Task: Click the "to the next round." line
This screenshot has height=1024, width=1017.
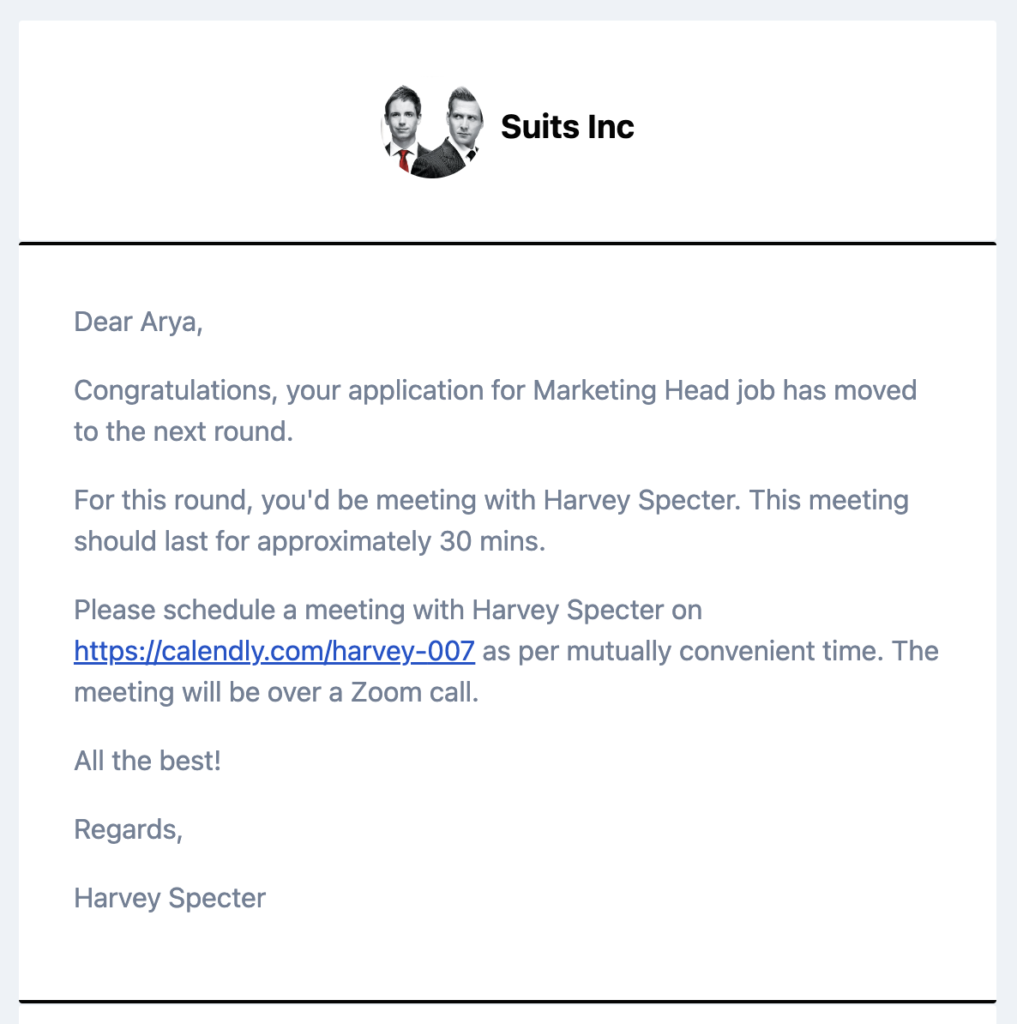Action: pos(184,432)
